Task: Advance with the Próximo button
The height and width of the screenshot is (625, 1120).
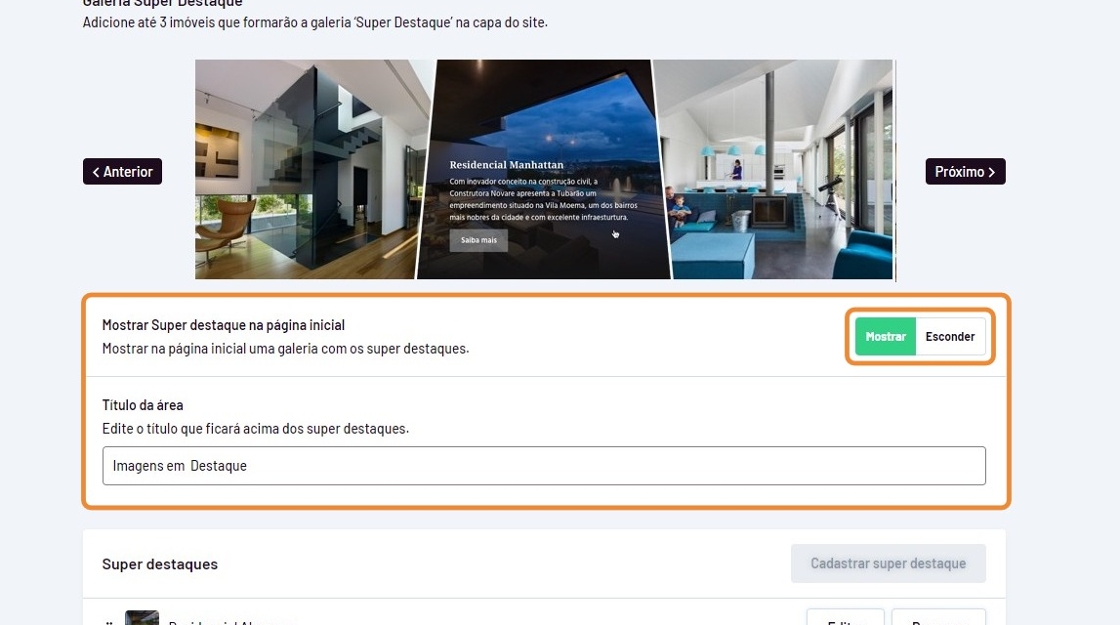Action: pyautogui.click(x=965, y=171)
